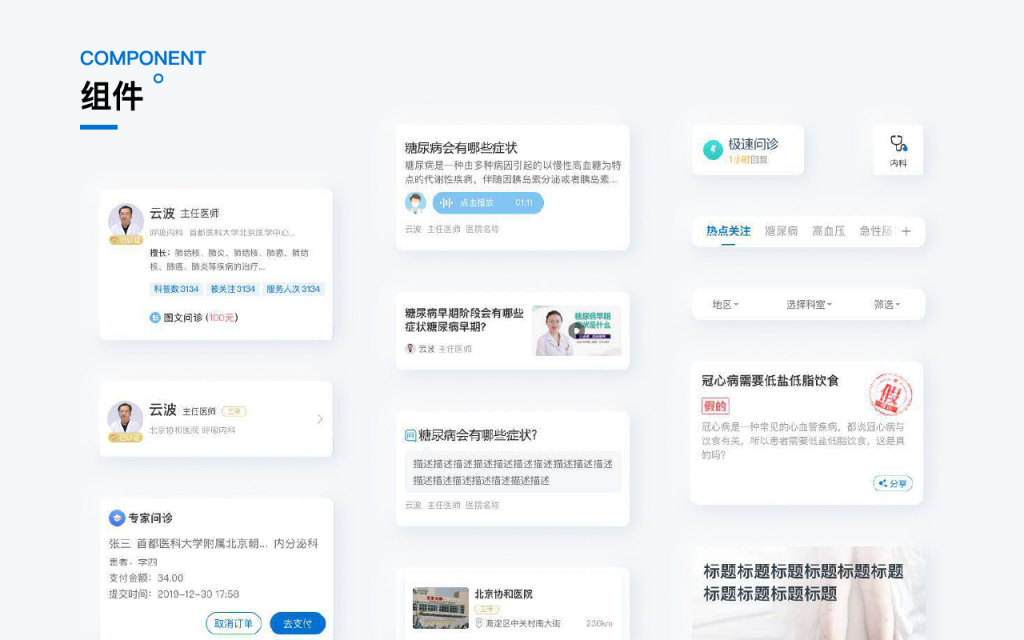
Task: Open the 北京协和医院 hospital photo thumbnail
Action: (x=440, y=608)
